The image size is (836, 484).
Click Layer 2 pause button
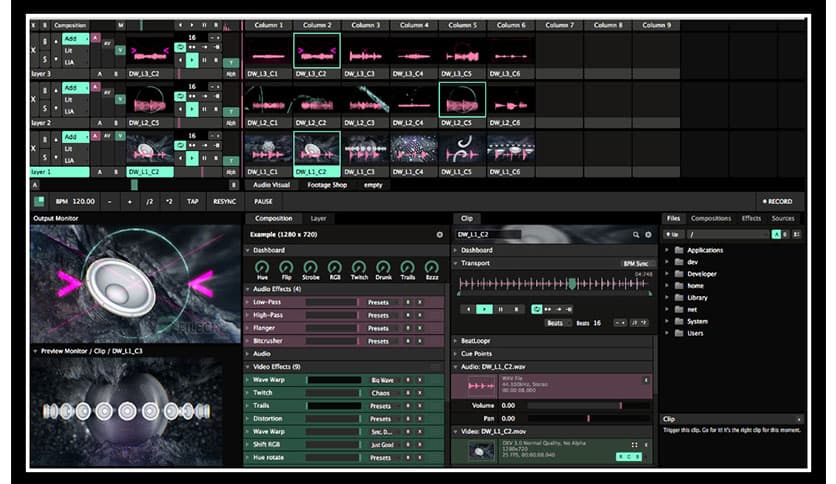click(204, 109)
